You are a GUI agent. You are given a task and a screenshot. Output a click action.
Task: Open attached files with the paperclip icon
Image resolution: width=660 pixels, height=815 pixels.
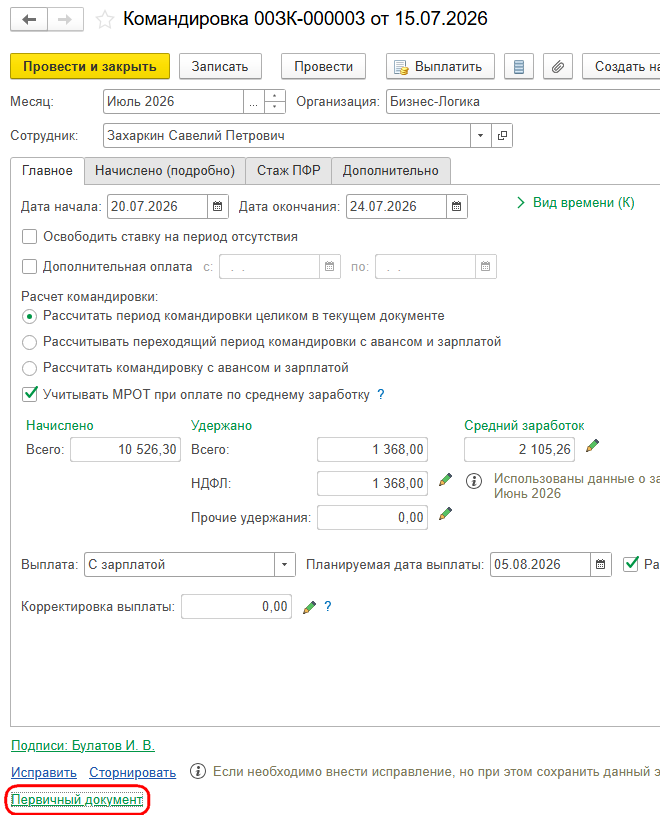click(558, 67)
